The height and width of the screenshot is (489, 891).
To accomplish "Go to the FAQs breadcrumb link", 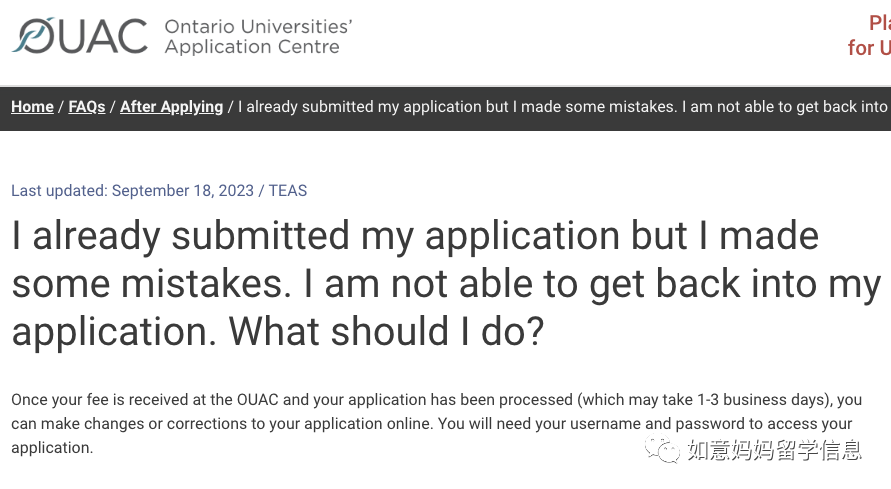I will [87, 107].
